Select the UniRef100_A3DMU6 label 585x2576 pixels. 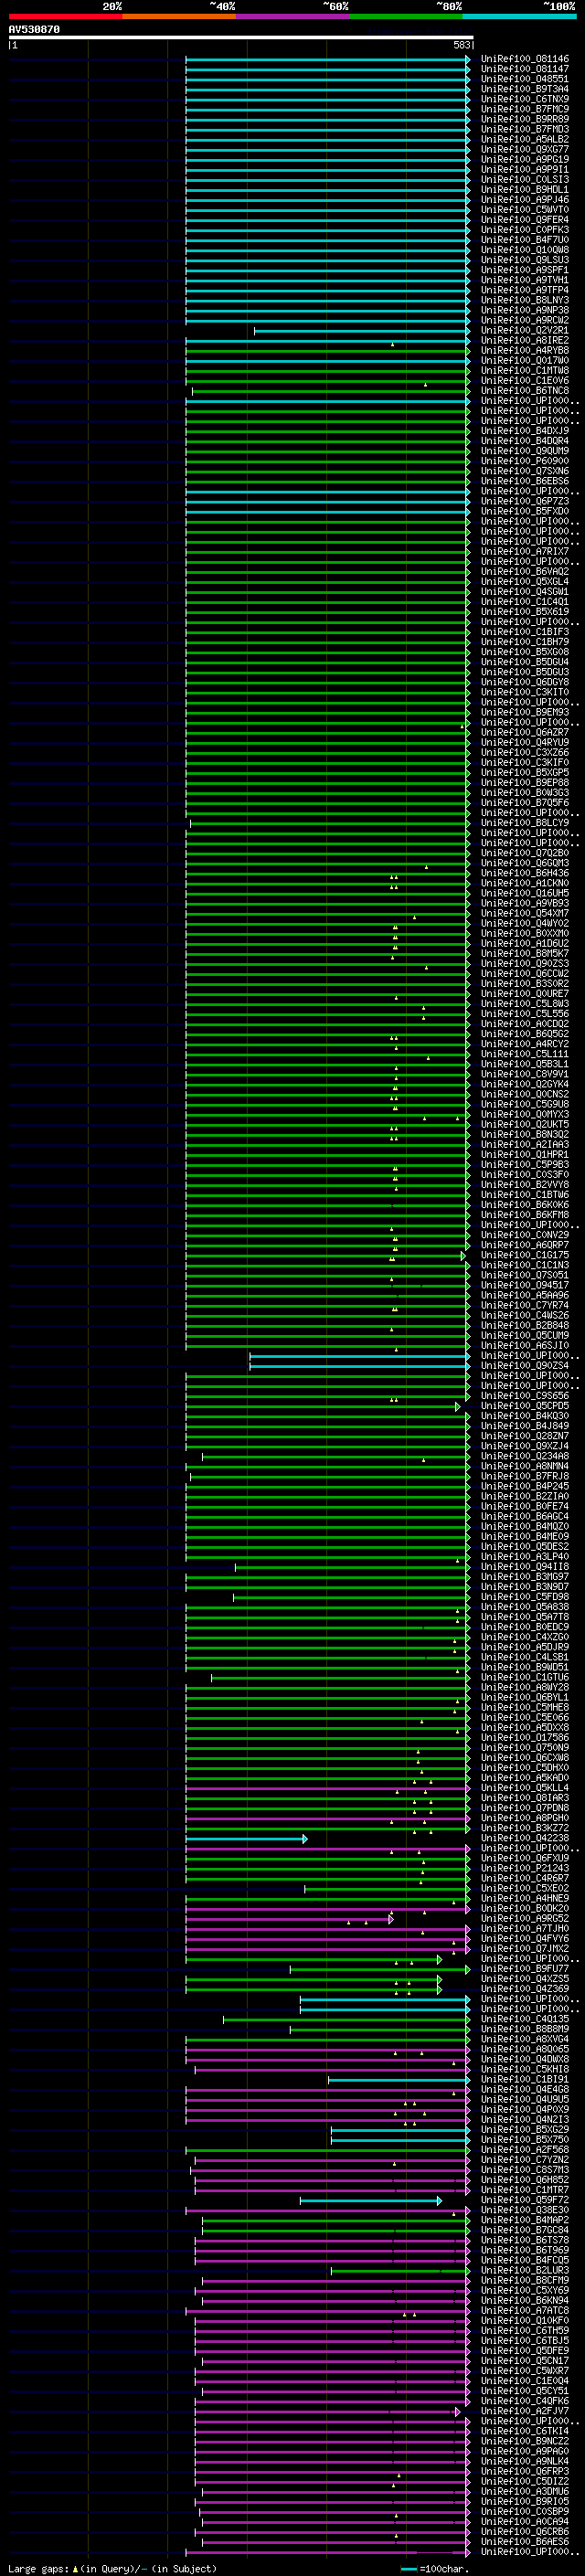(525, 2491)
